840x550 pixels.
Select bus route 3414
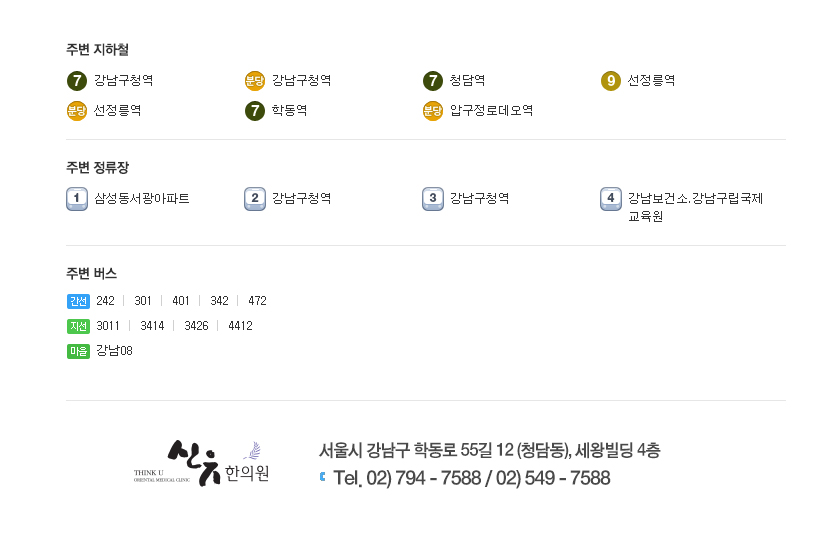point(152,326)
